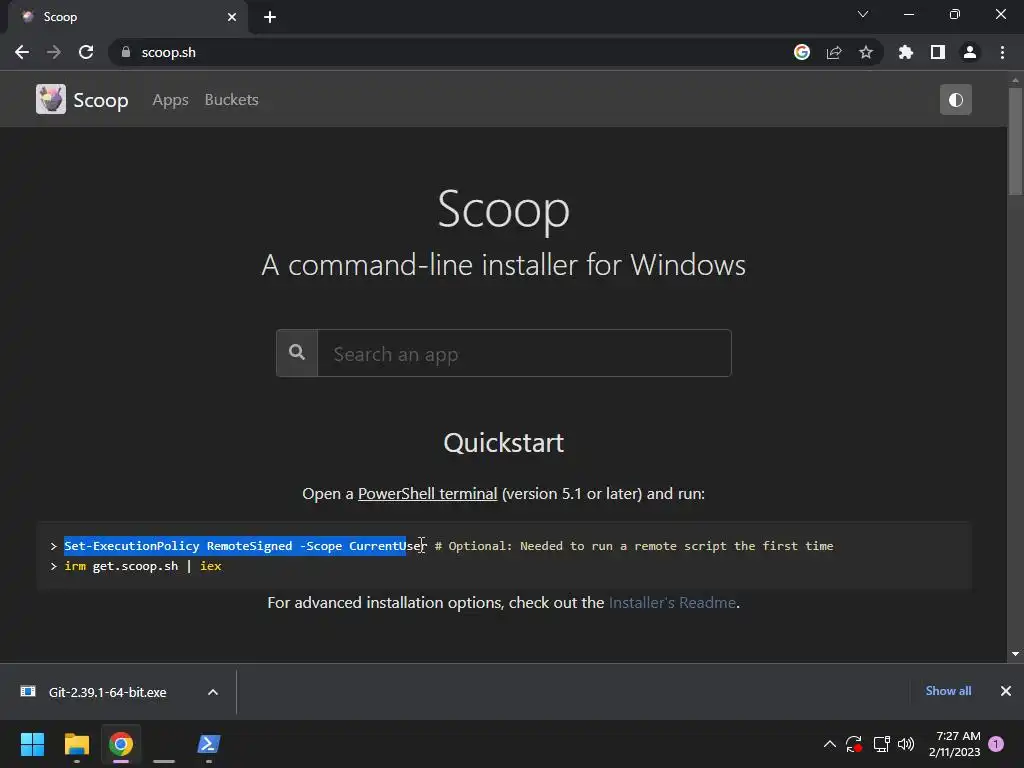
Task: Open the PowerShell terminal link
Action: pos(428,494)
